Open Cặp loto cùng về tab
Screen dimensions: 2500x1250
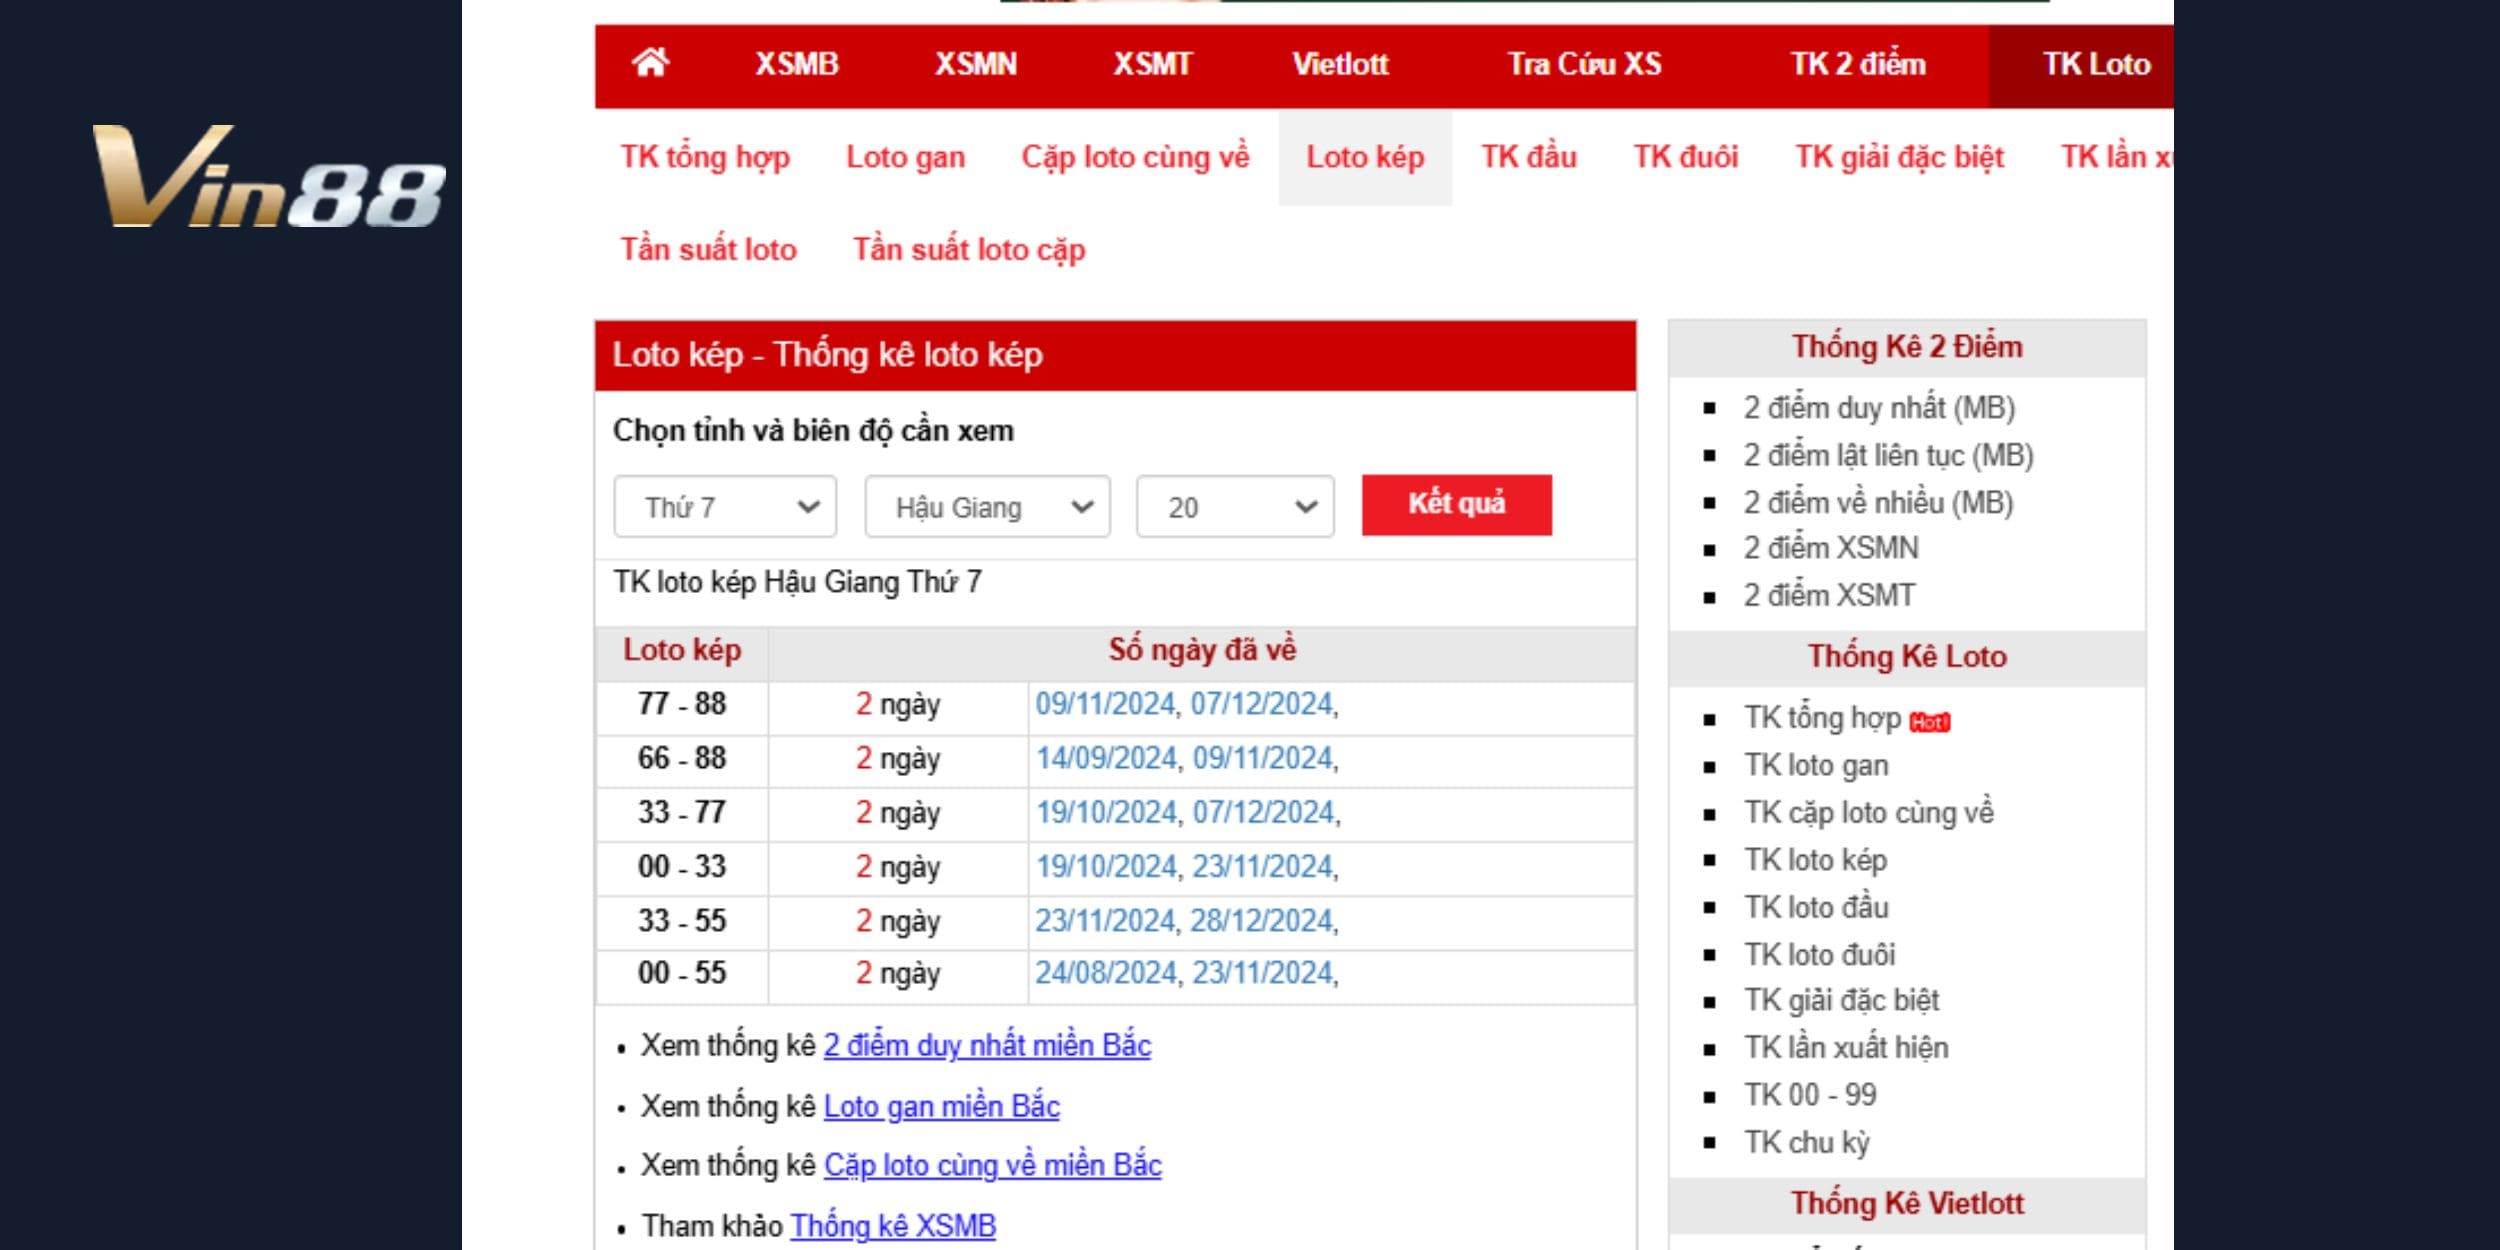(x=1135, y=158)
